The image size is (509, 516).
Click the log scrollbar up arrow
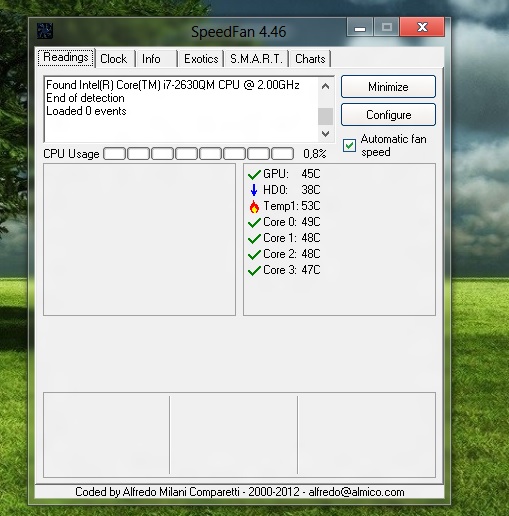(325, 86)
